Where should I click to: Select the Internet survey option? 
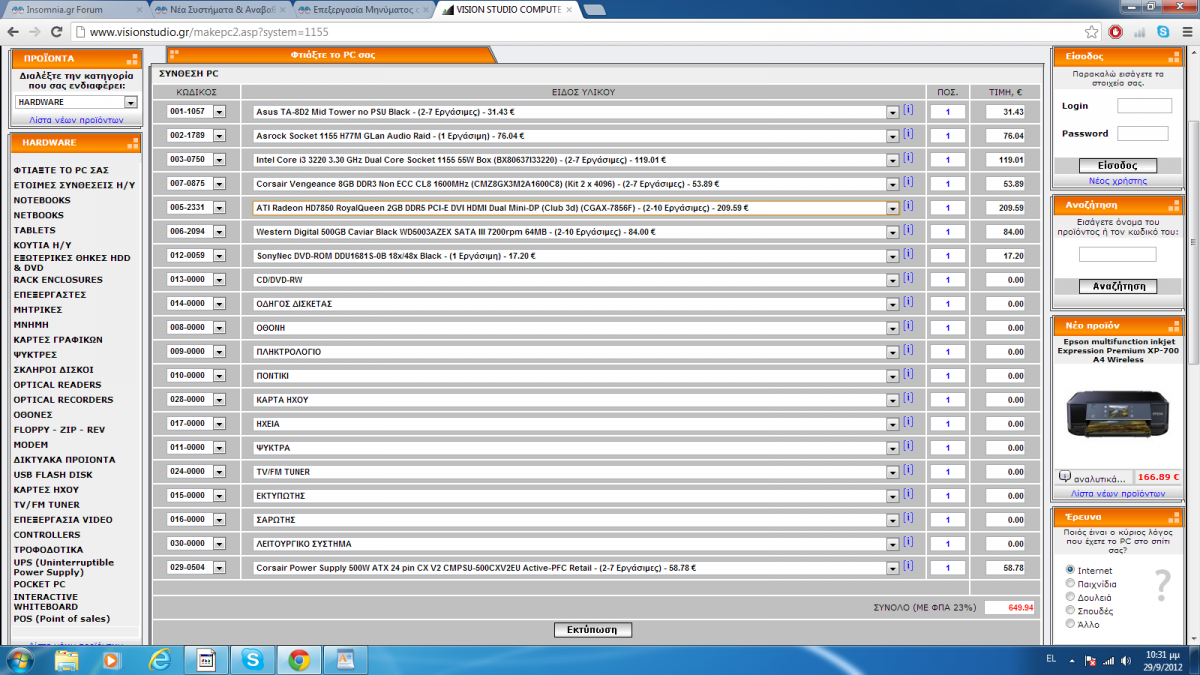1071,570
